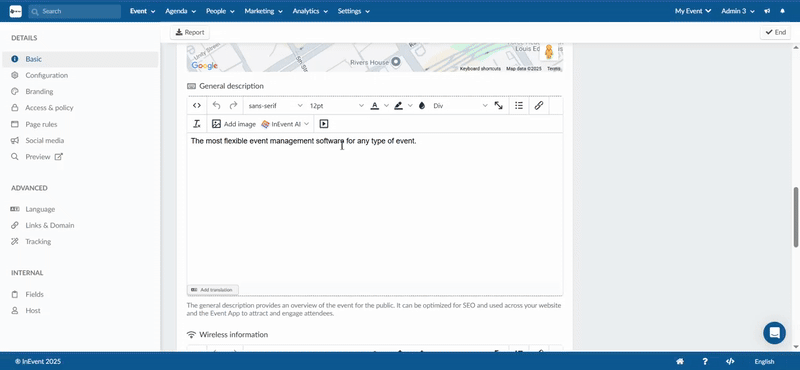Image resolution: width=800 pixels, height=370 pixels.
Task: Click the ink drop color icon
Action: [421, 106]
